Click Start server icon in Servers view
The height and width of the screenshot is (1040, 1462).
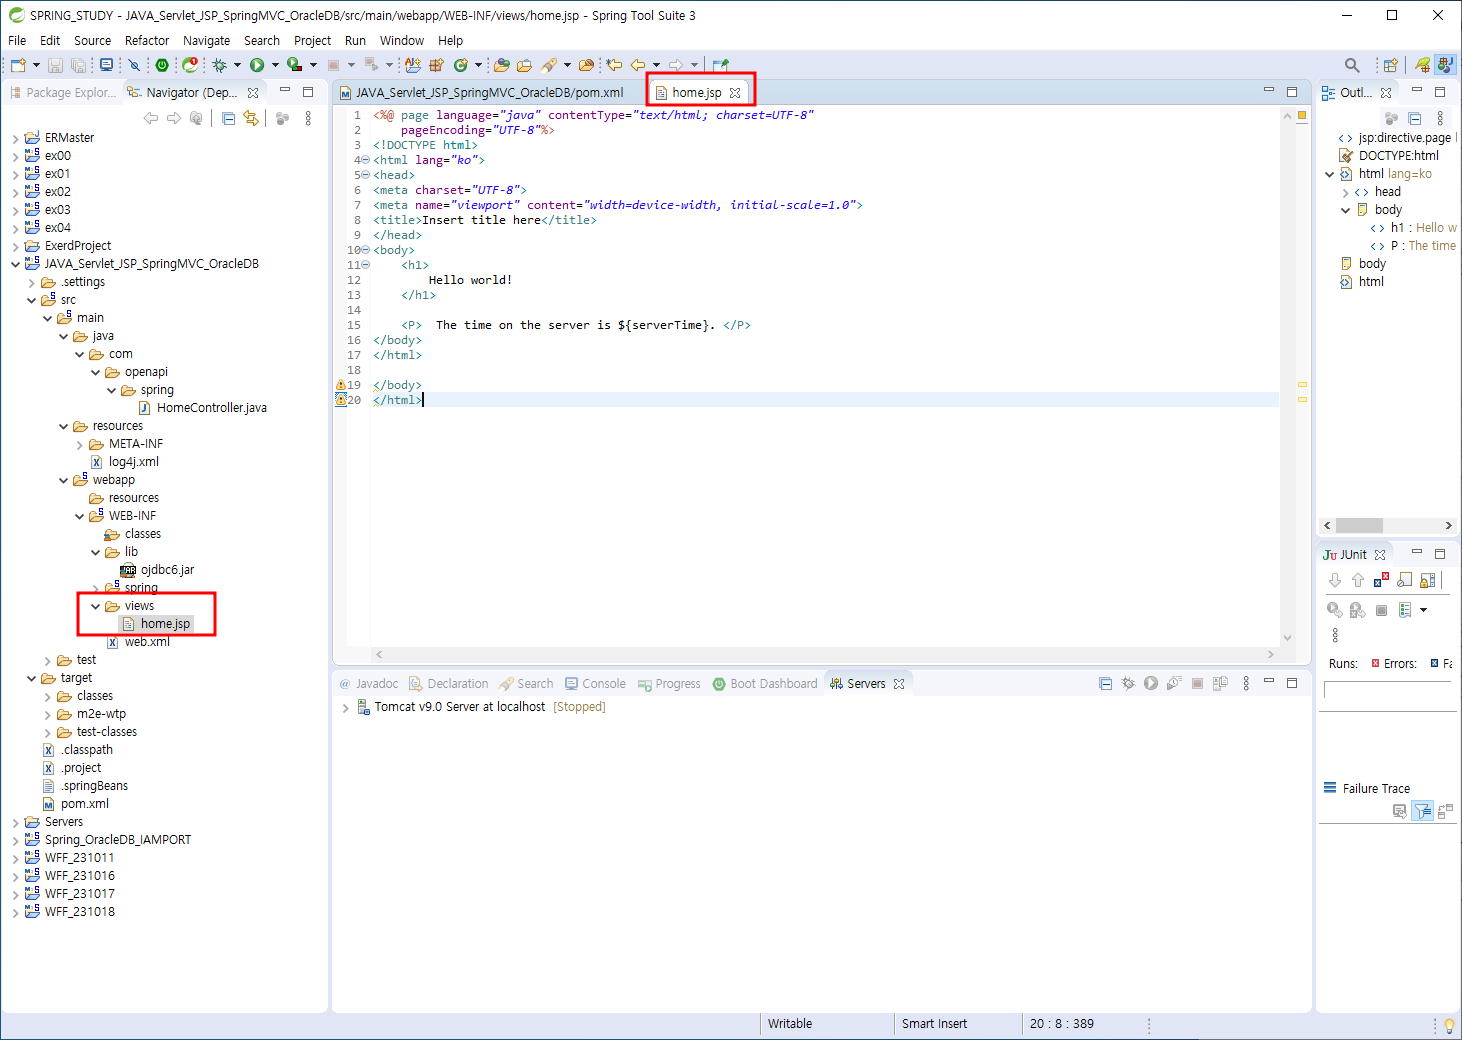pyautogui.click(x=1151, y=684)
